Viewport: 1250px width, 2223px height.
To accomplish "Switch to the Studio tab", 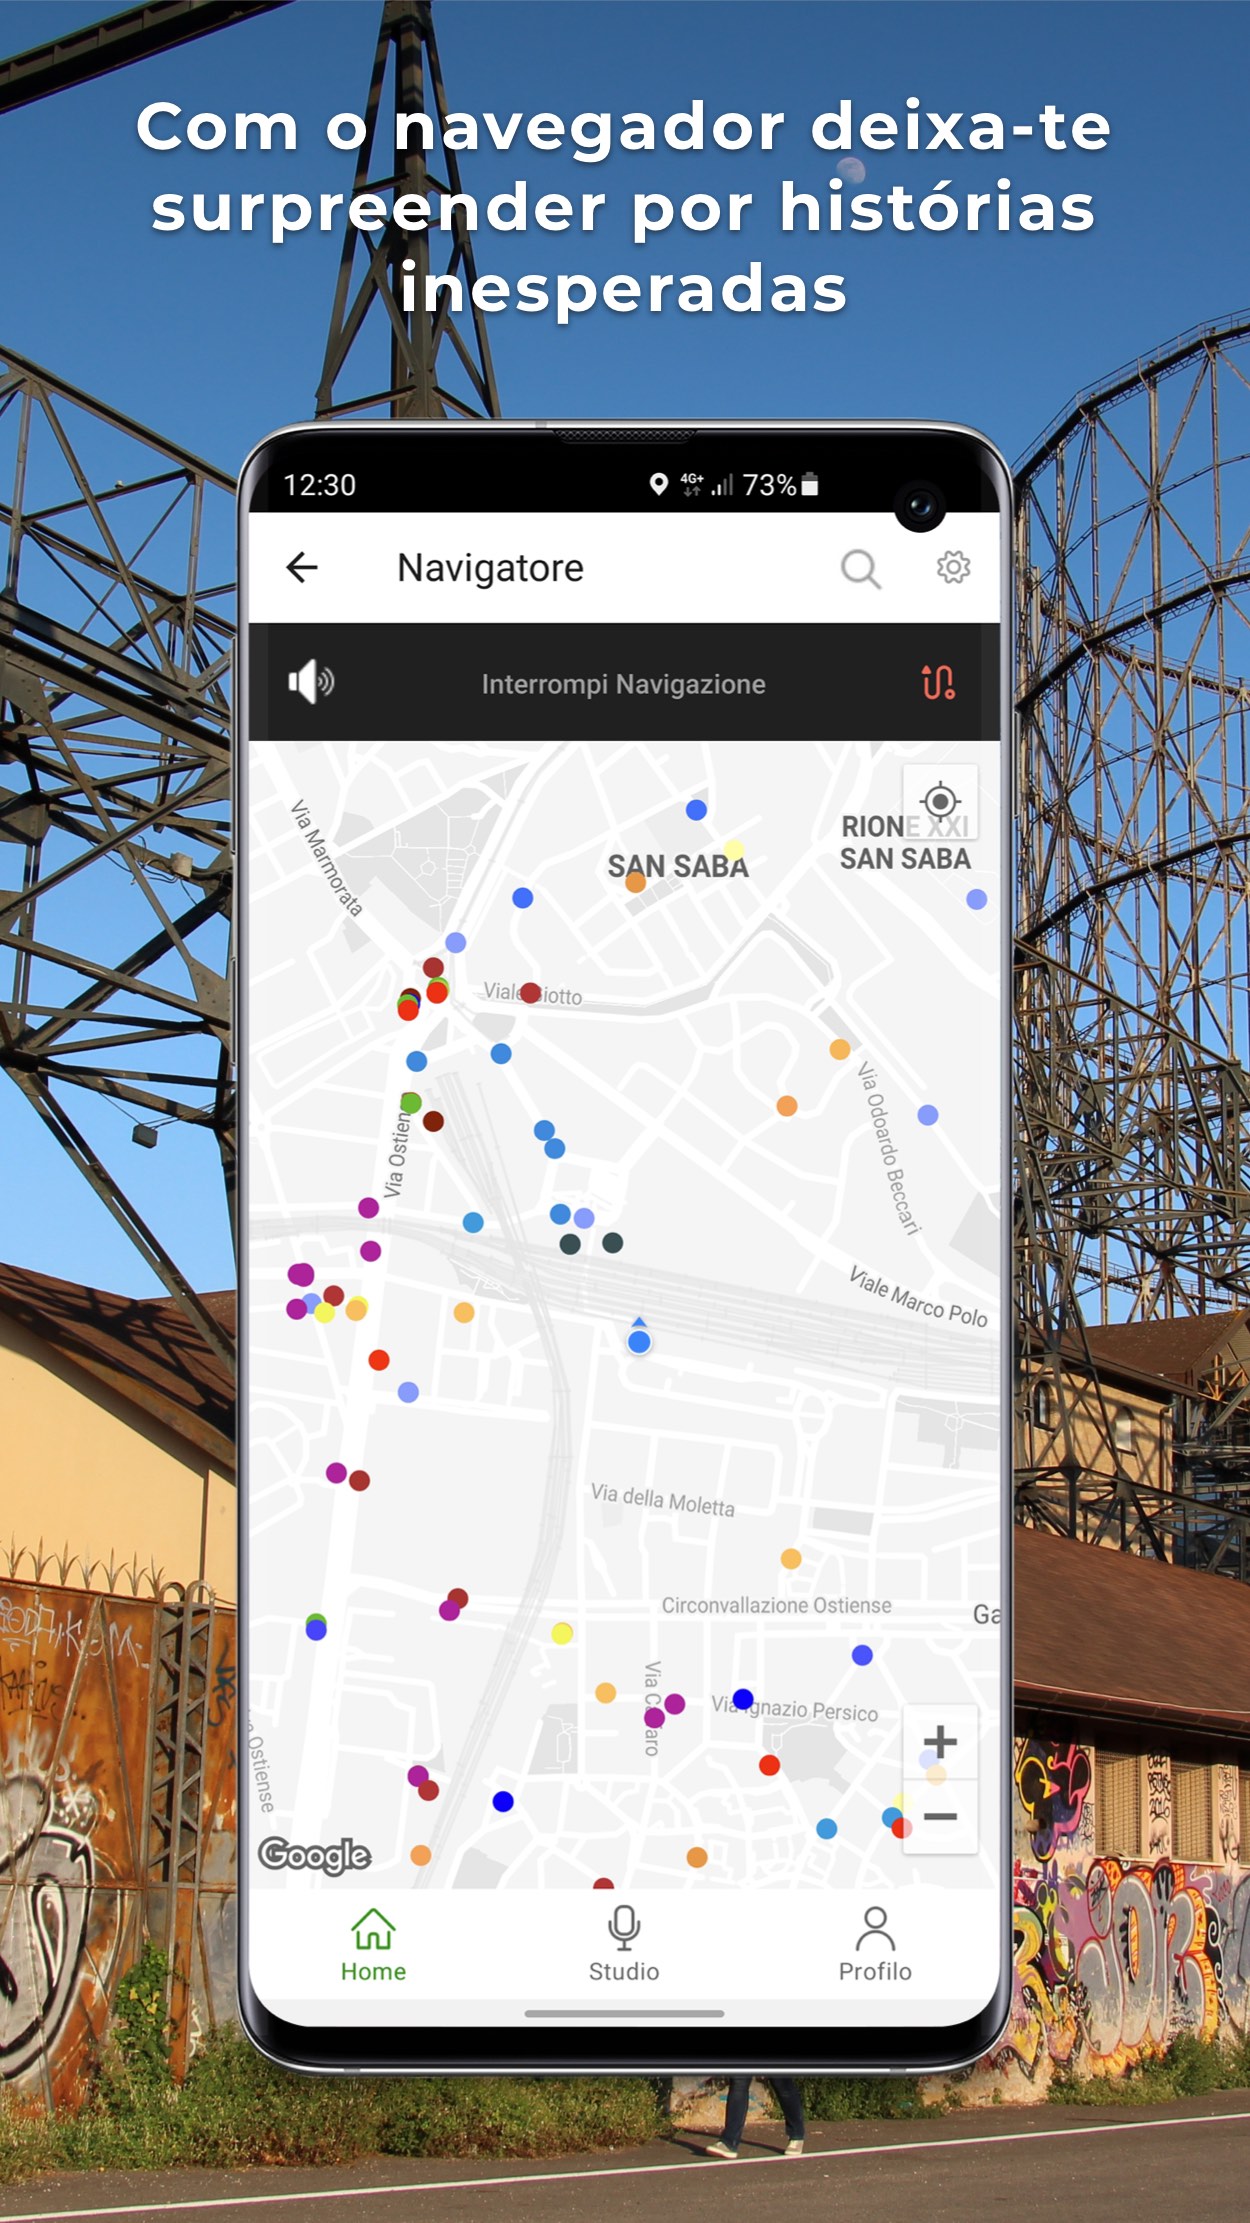I will click(x=624, y=1945).
